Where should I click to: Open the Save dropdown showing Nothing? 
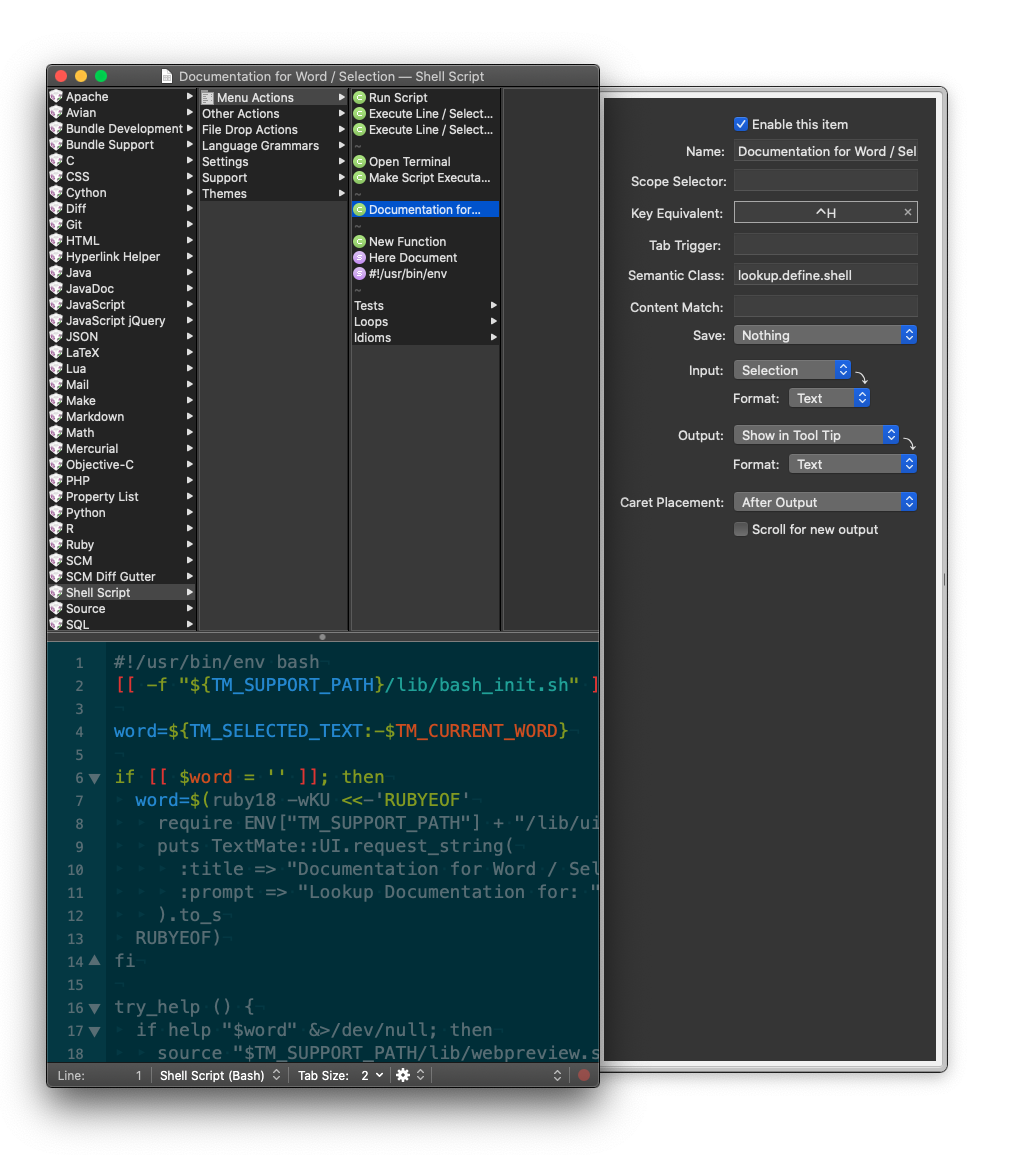click(x=825, y=335)
